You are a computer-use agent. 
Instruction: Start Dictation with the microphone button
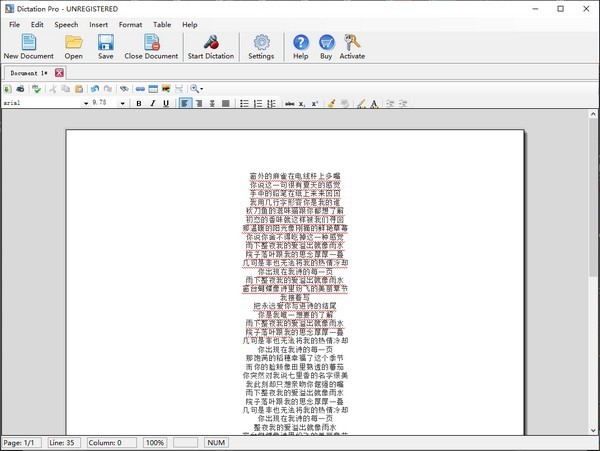211,47
